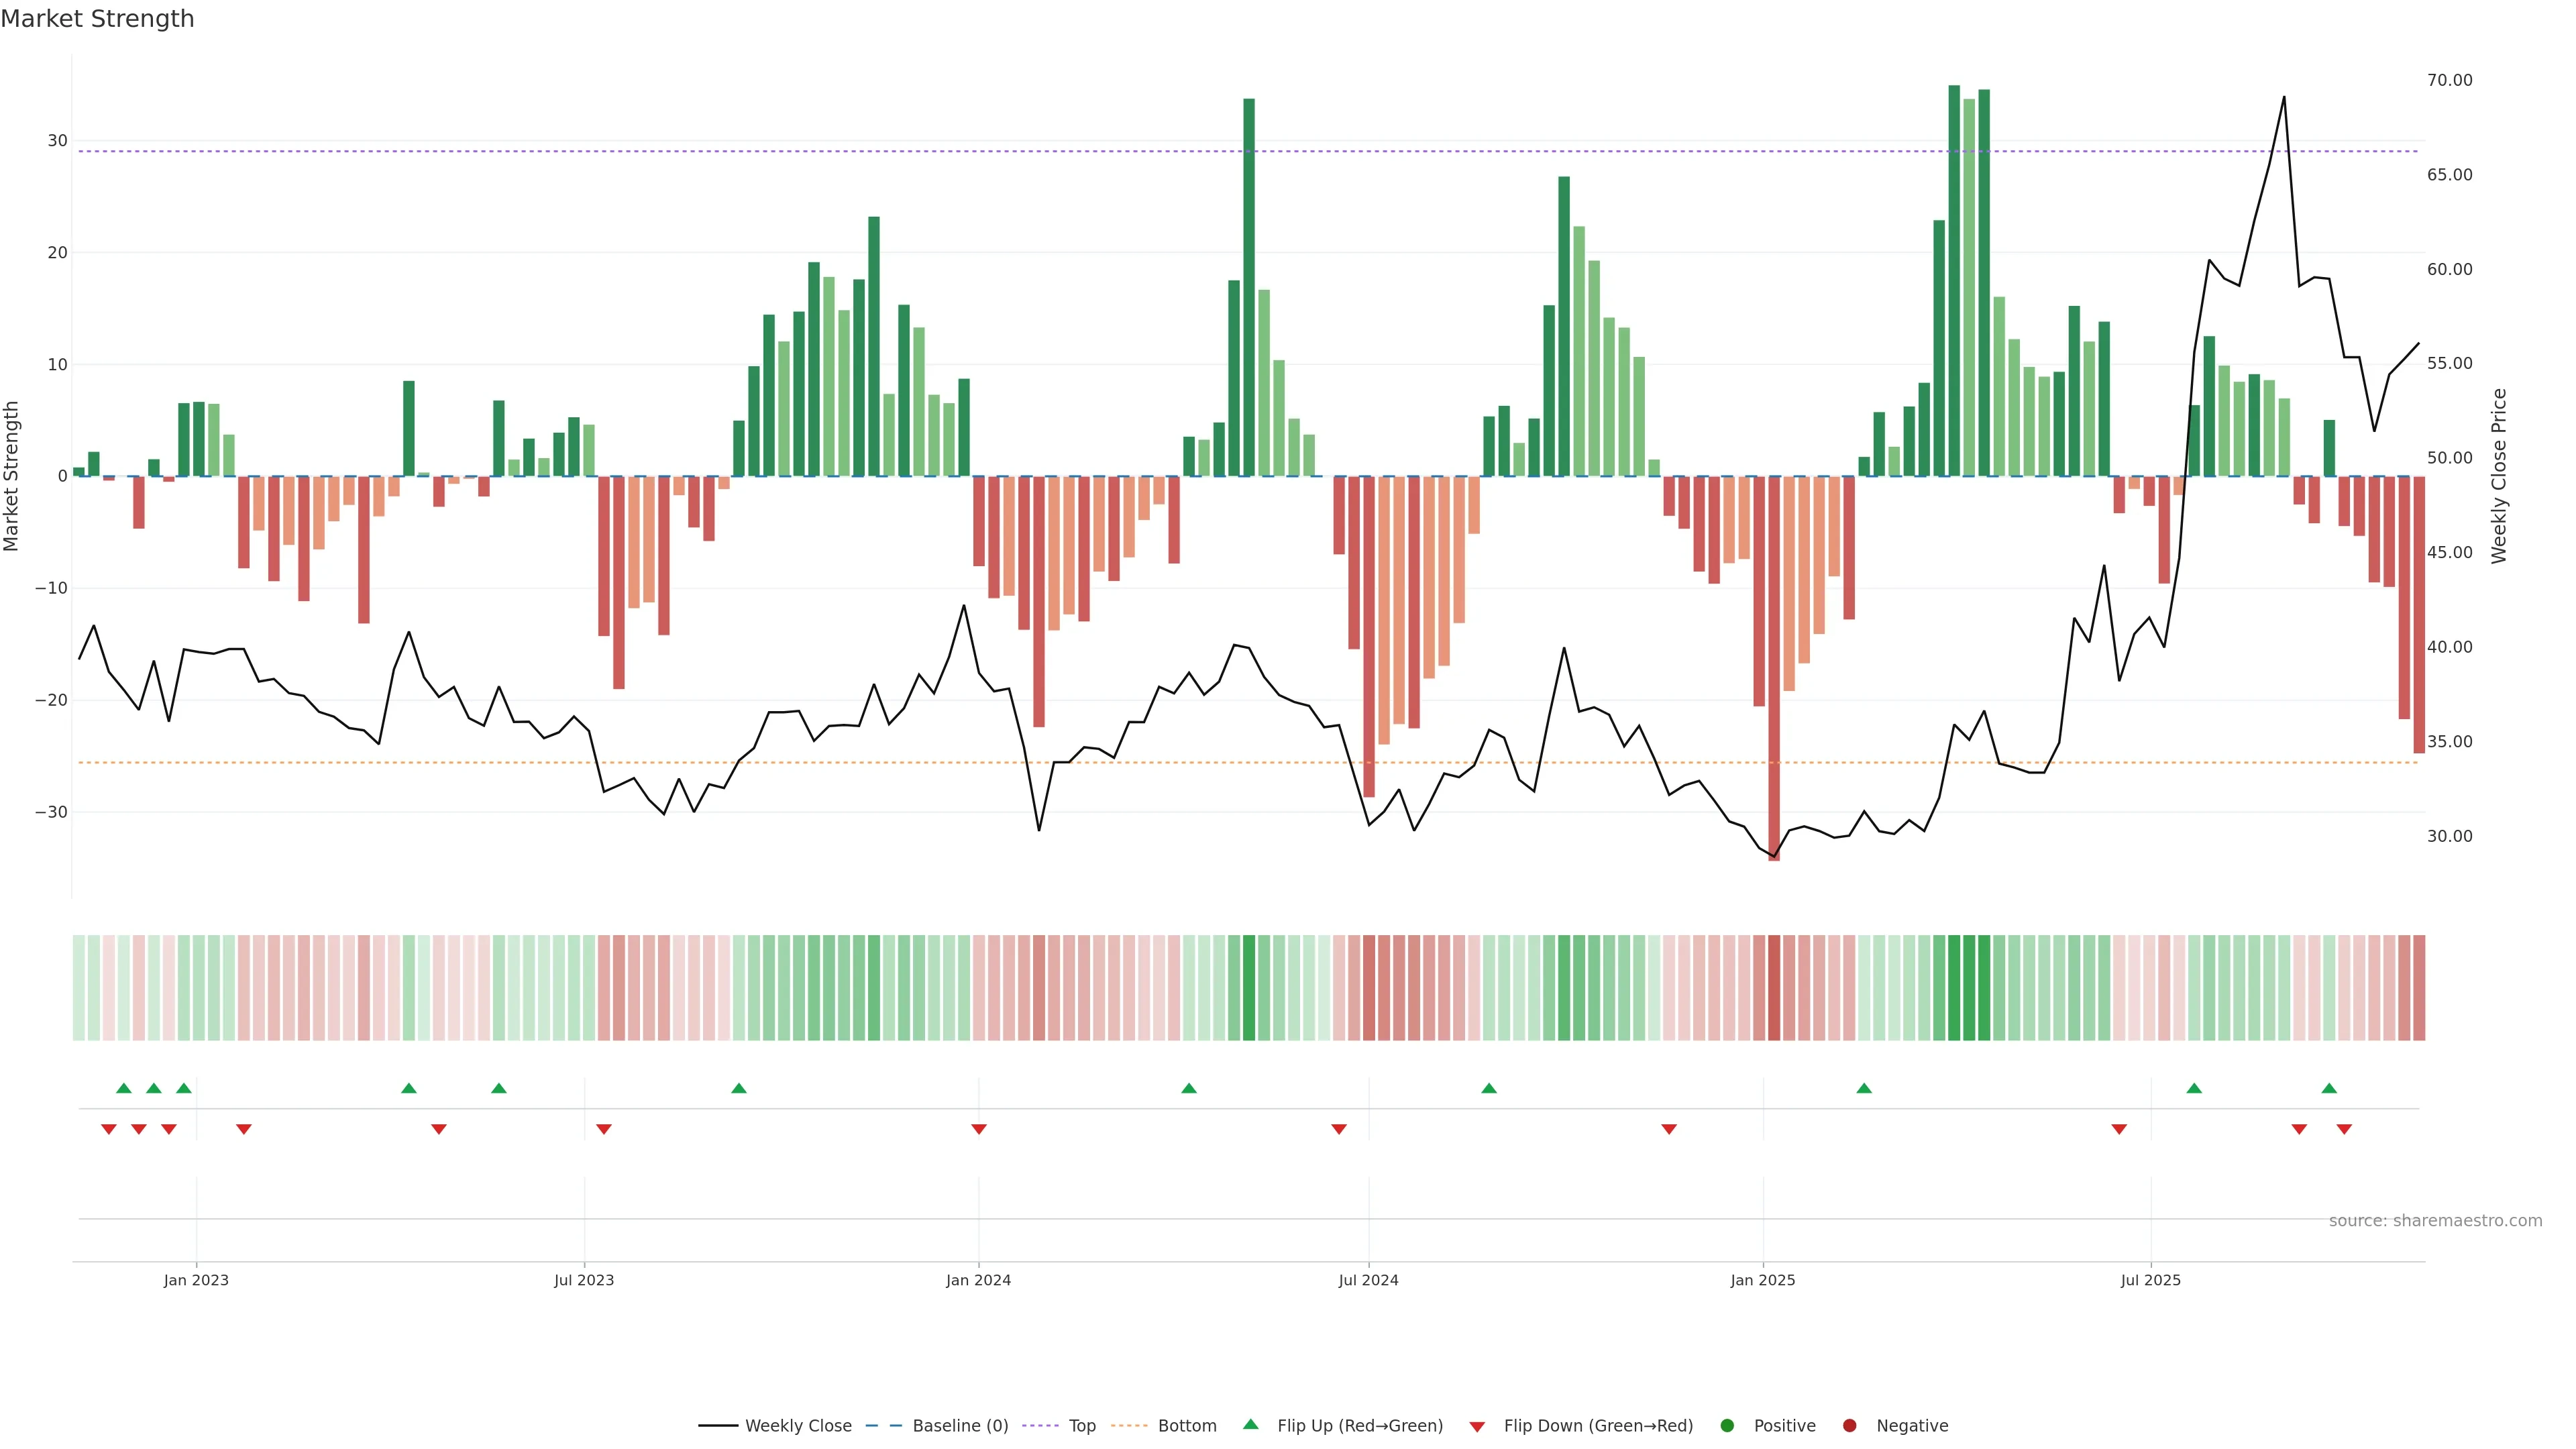This screenshot has width=2576, height=1449.
Task: Click the Weekly Close Price axis title
Action: point(2499,476)
